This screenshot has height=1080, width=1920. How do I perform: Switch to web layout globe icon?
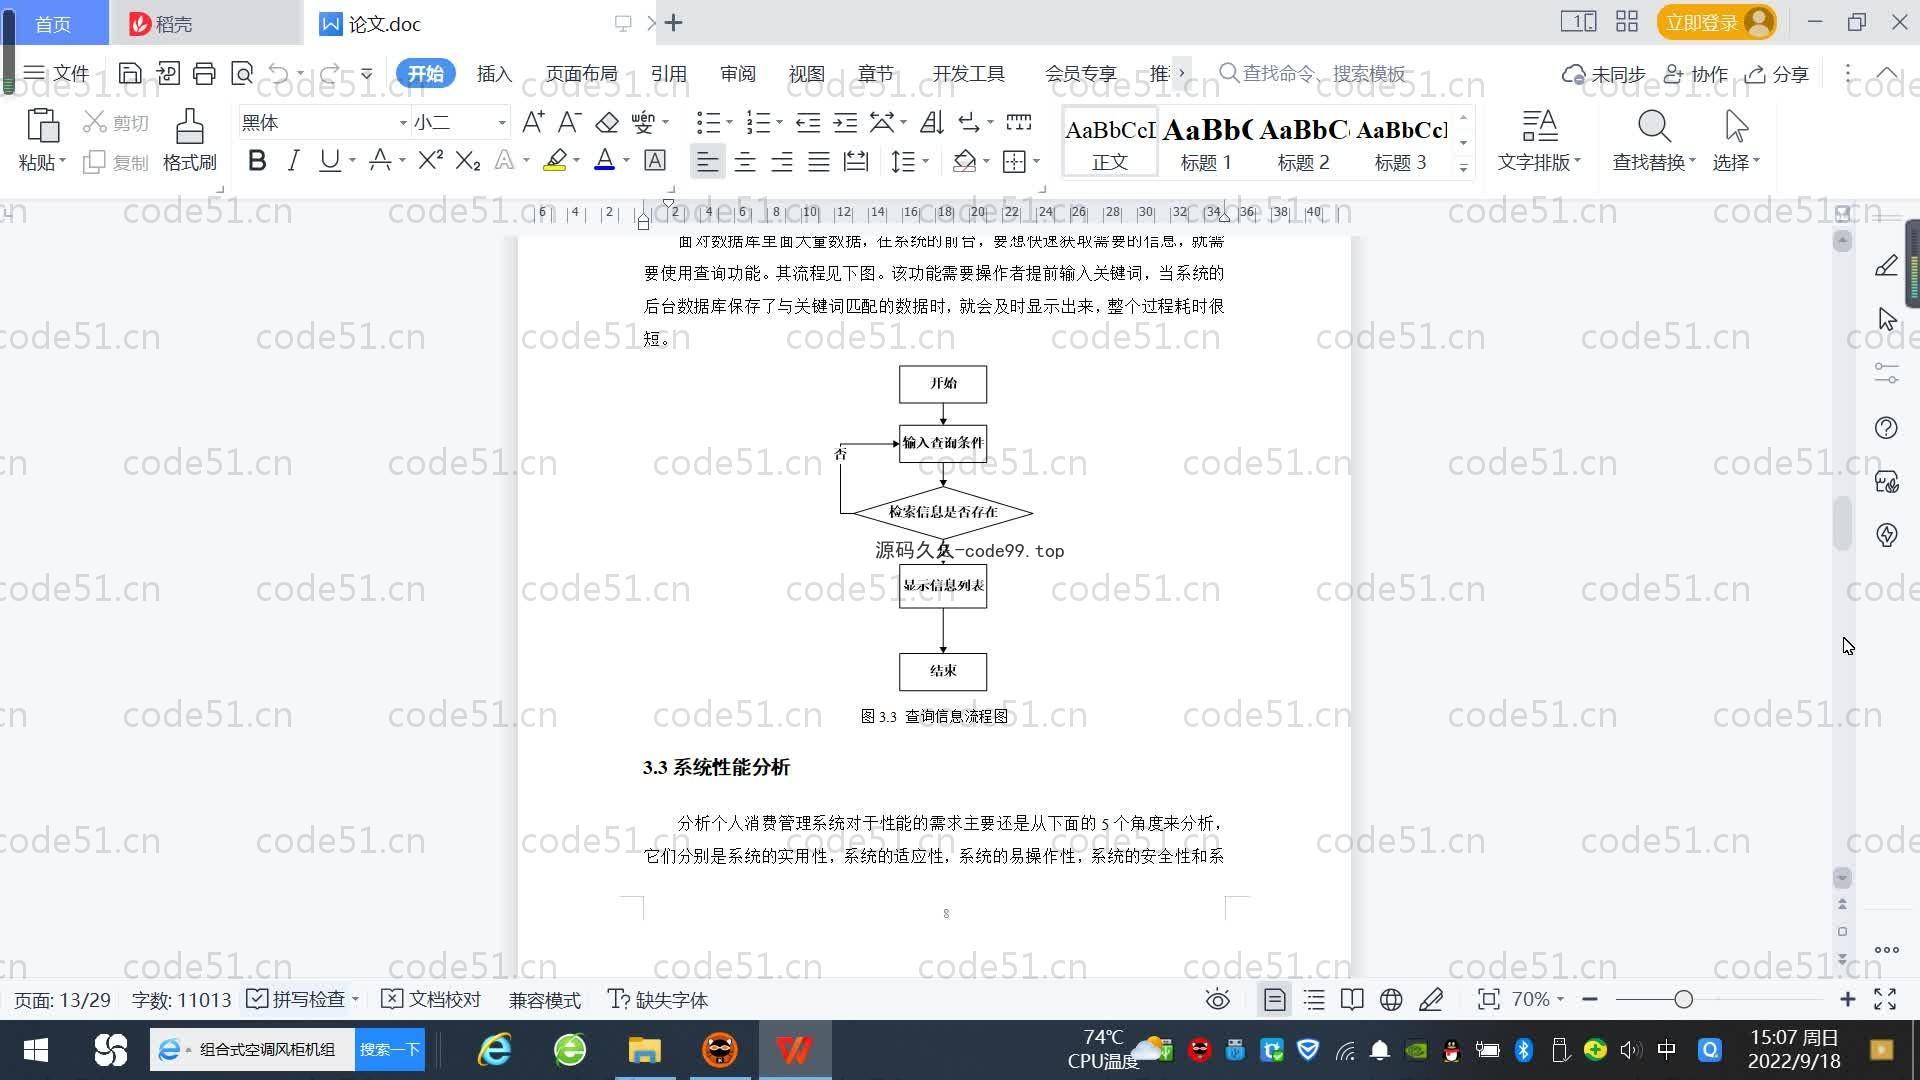1391,1000
